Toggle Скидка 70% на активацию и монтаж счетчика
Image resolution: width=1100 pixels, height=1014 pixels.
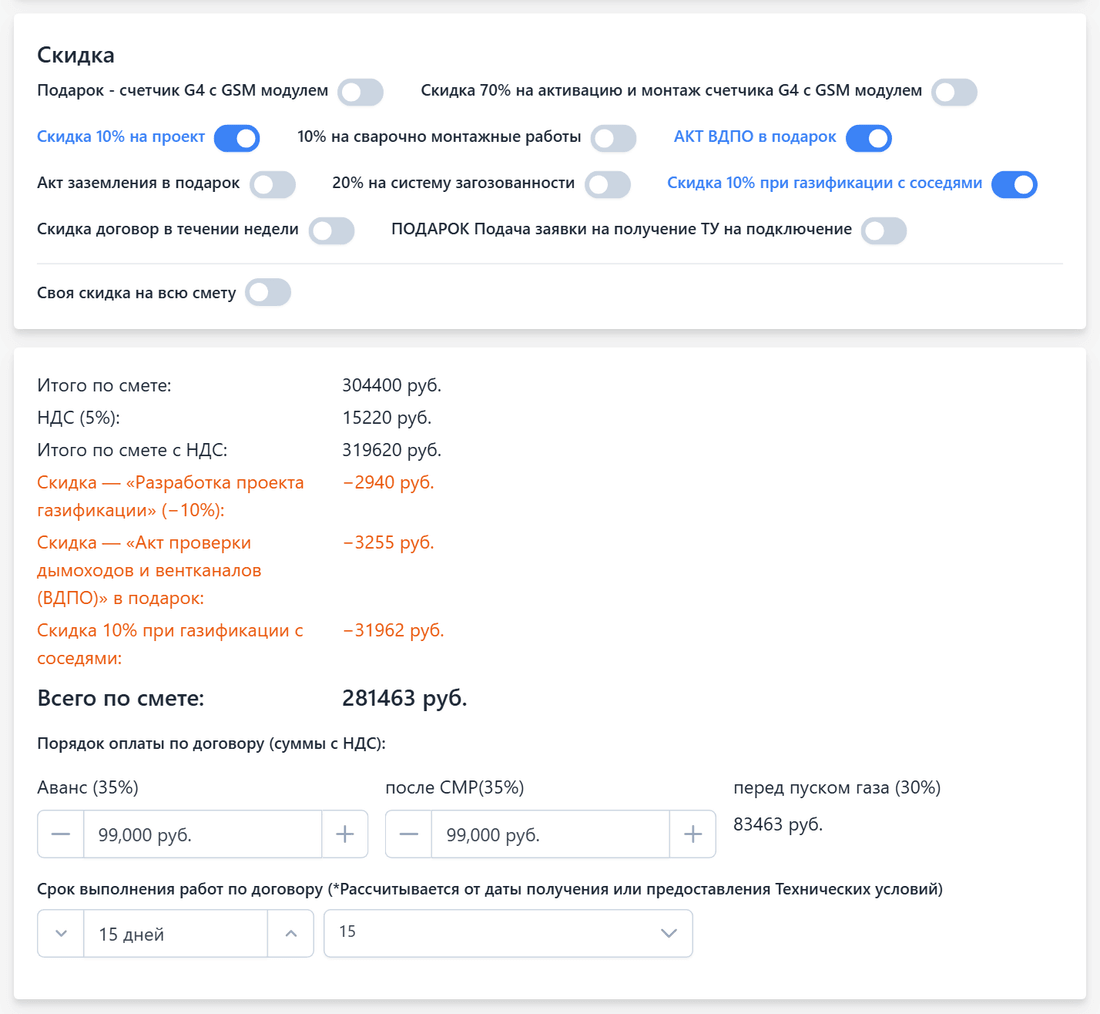tap(954, 92)
